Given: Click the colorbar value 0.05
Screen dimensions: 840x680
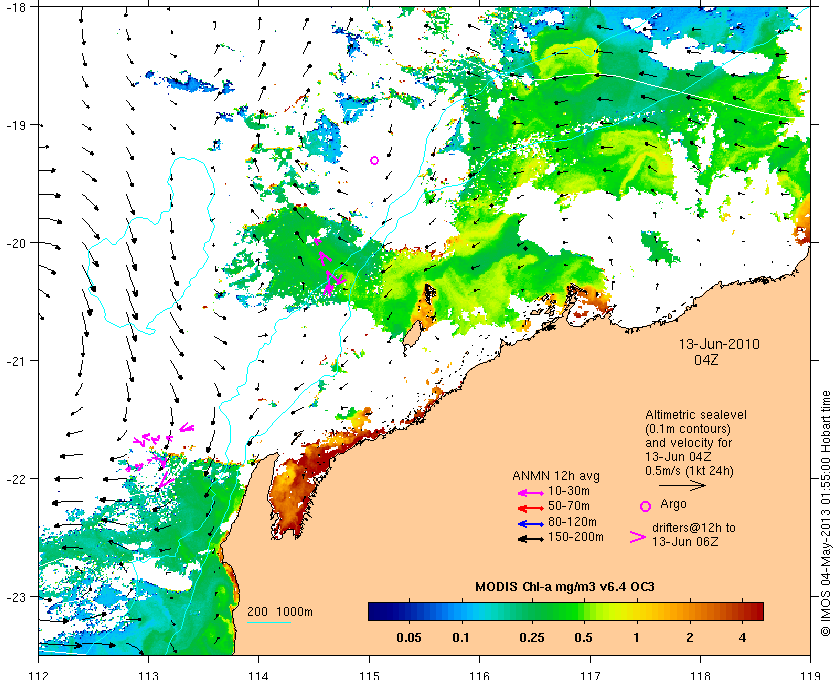Looking at the screenshot, I should click(x=409, y=638).
